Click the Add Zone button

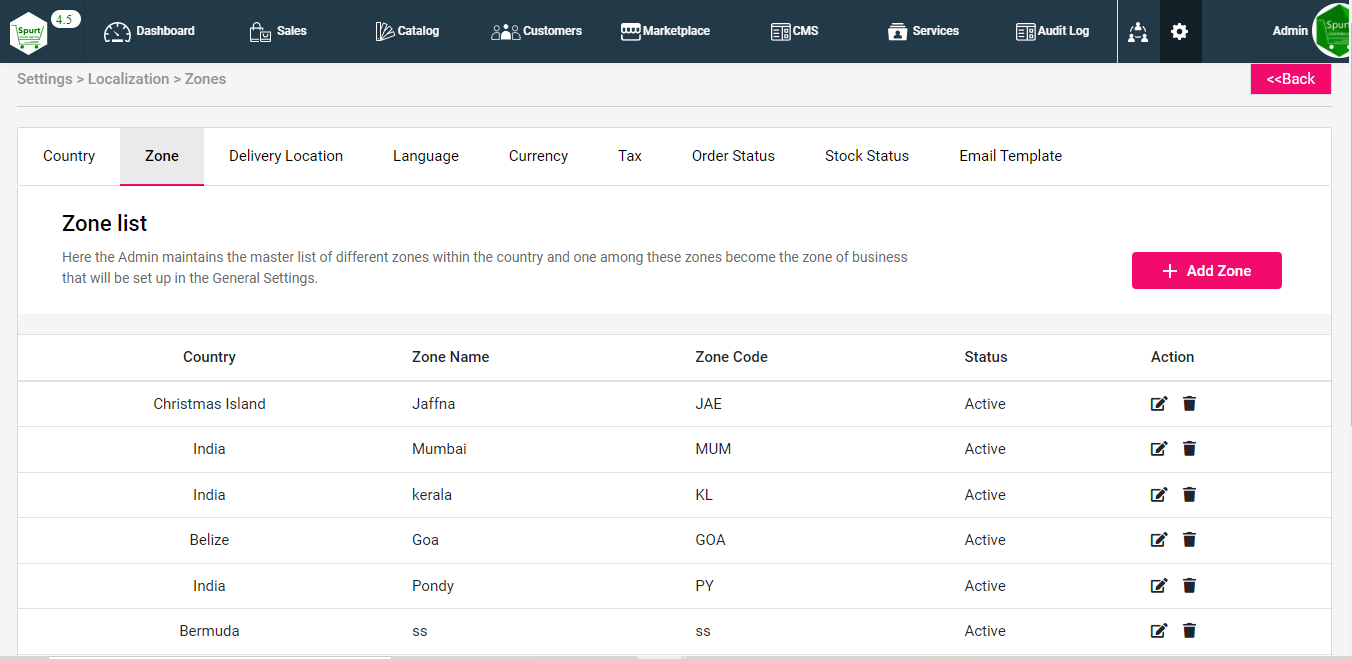(1207, 271)
